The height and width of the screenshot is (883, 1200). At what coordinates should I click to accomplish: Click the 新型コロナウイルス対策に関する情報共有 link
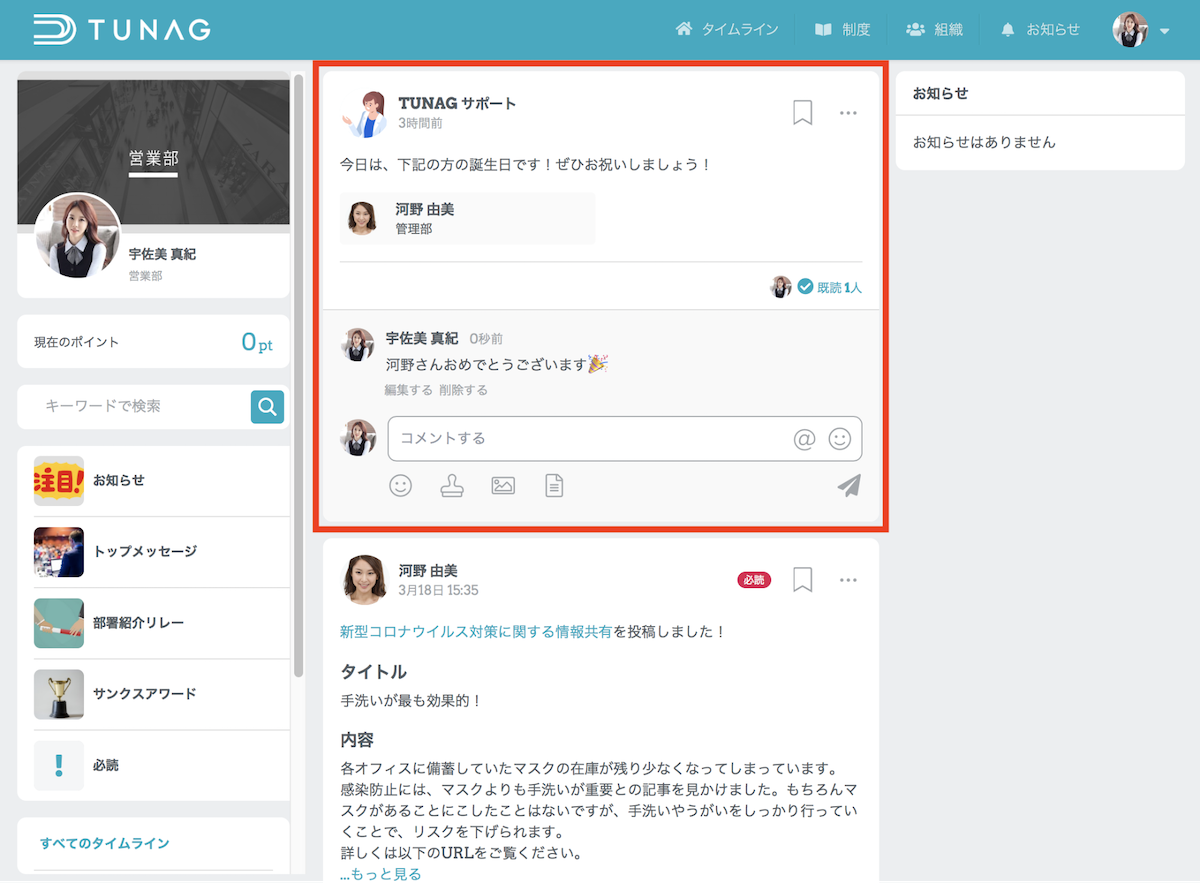(x=476, y=632)
